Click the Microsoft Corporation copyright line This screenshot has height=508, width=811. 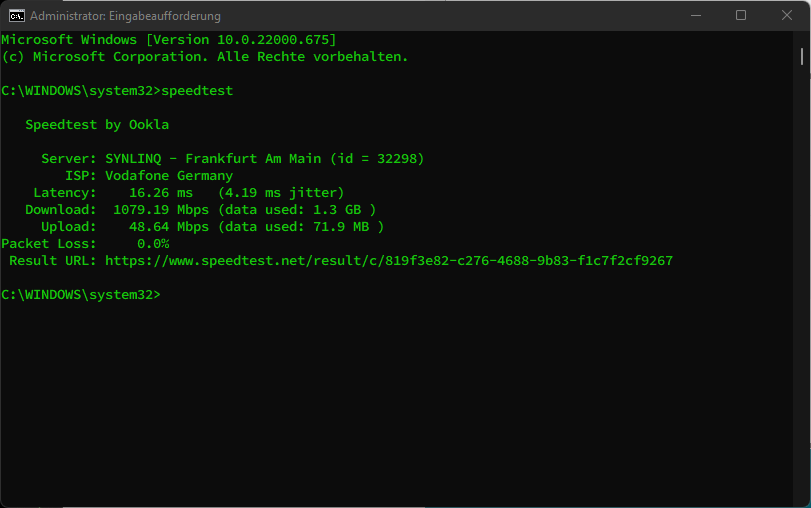pyautogui.click(x=205, y=57)
